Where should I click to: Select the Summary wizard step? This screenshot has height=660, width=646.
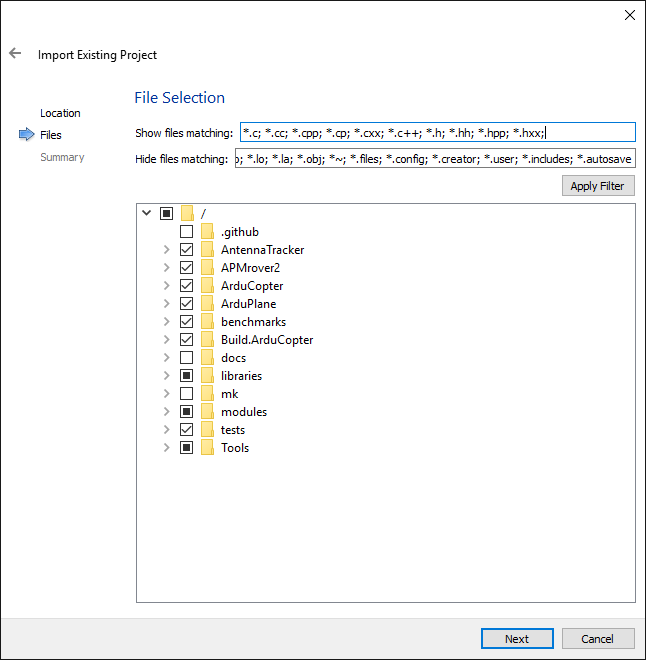pos(62,157)
